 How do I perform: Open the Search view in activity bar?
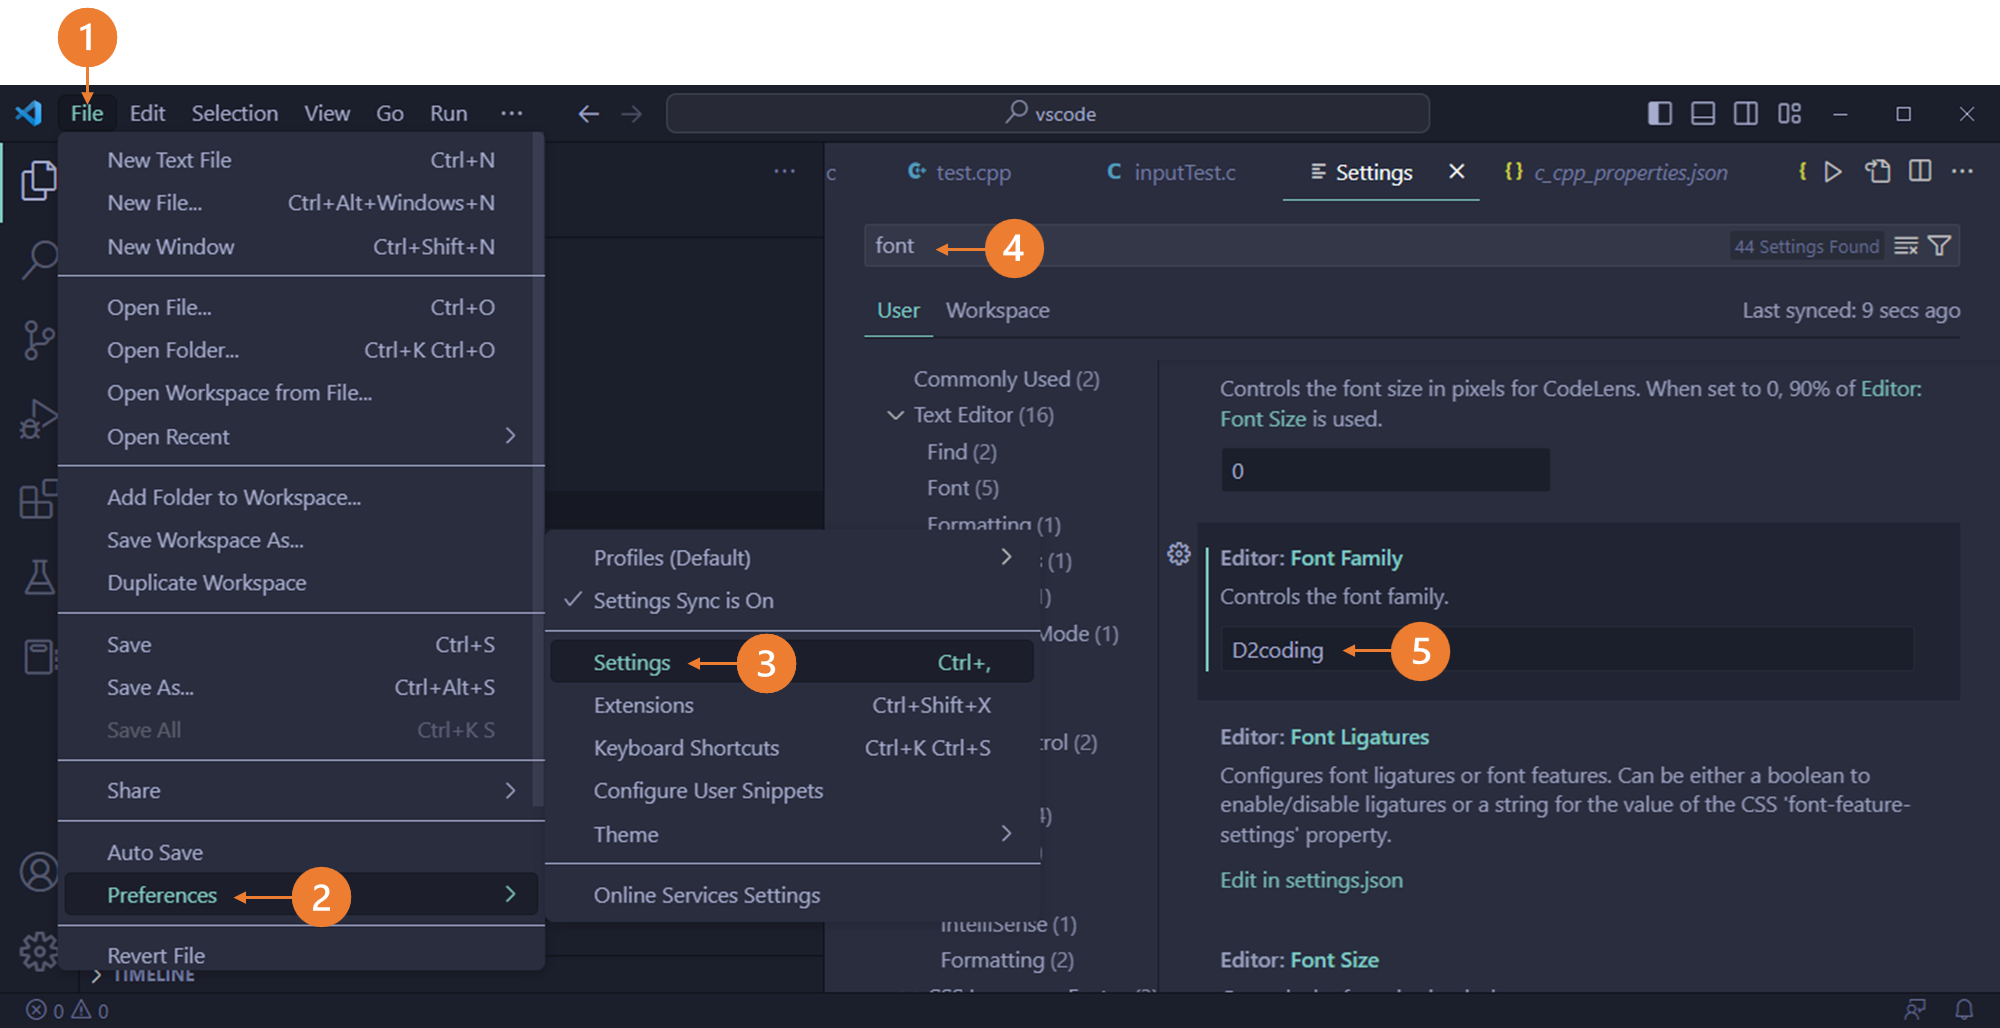[x=38, y=260]
